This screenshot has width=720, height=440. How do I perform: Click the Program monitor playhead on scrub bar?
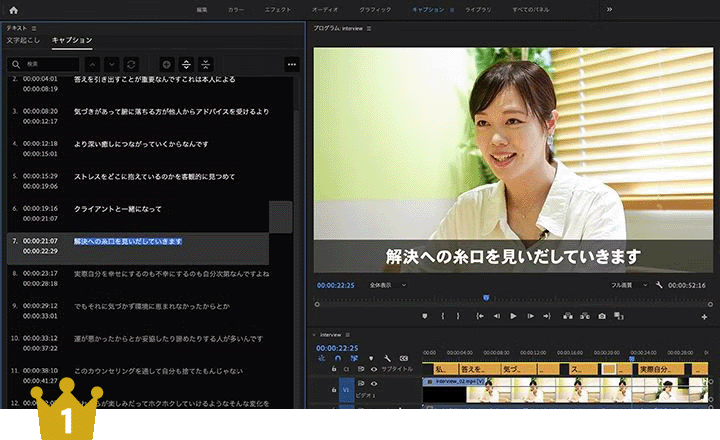coord(486,297)
